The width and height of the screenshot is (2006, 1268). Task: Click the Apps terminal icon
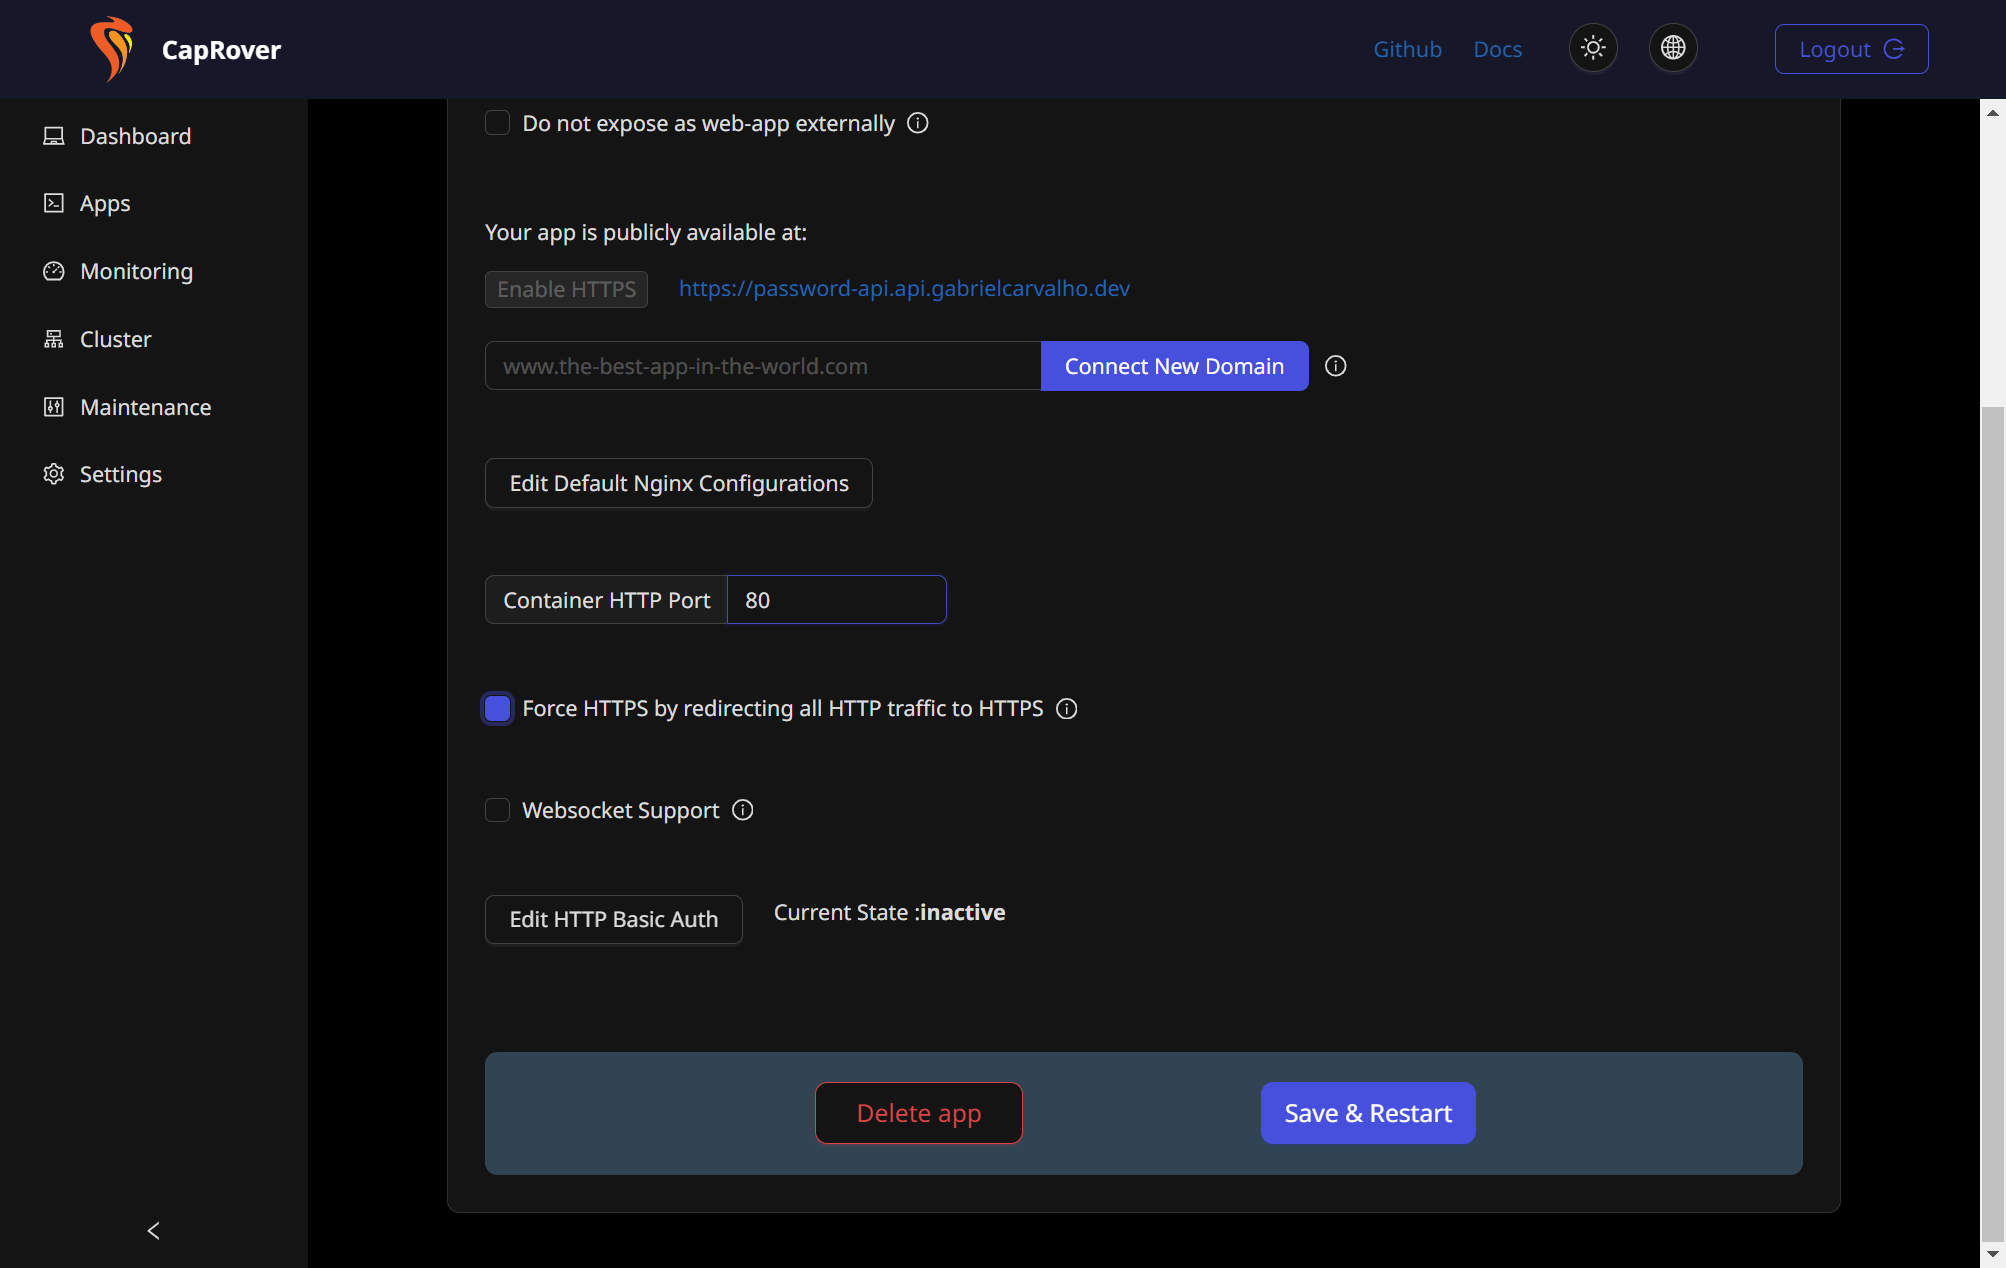click(x=54, y=203)
